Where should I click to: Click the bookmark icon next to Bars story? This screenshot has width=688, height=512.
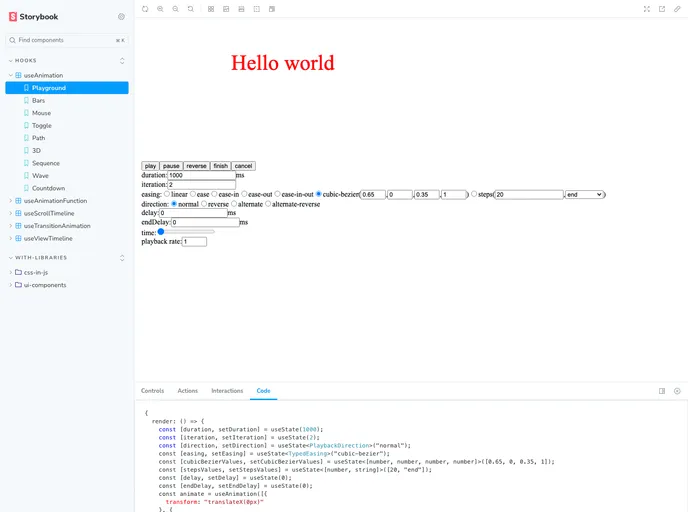[26, 100]
